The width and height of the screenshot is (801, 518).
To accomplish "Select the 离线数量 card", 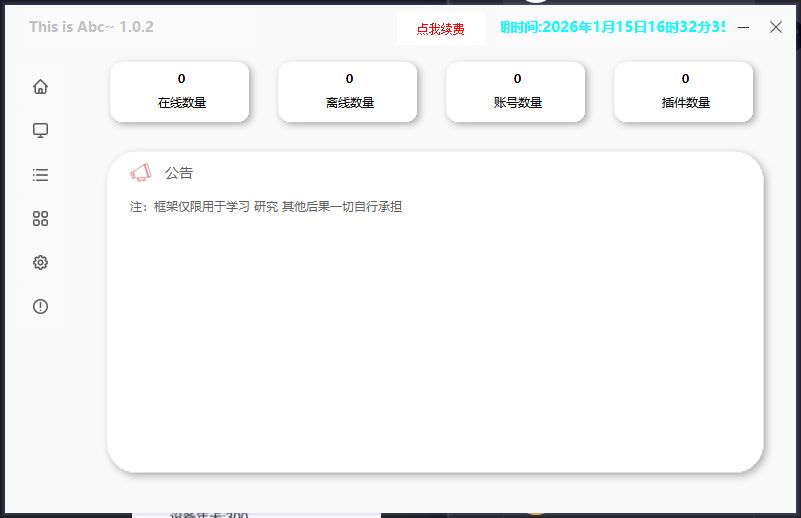I will 348,92.
